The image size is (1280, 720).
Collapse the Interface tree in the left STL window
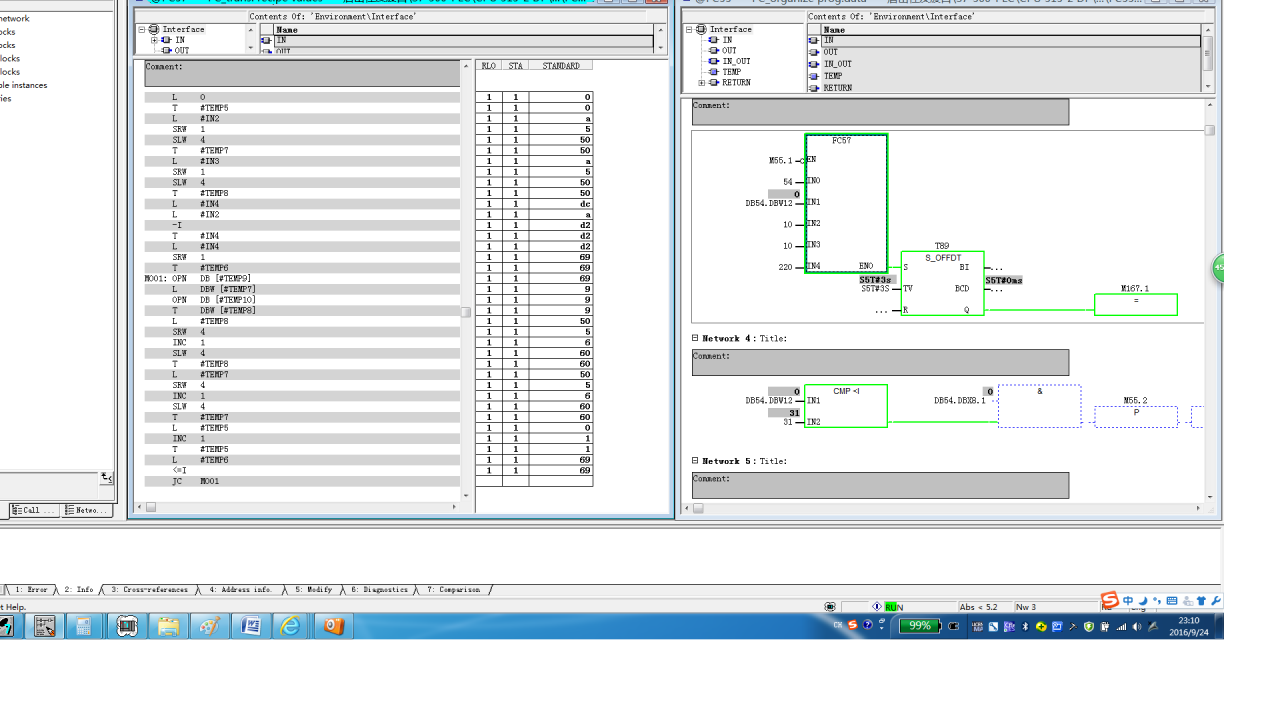pyautogui.click(x=142, y=29)
